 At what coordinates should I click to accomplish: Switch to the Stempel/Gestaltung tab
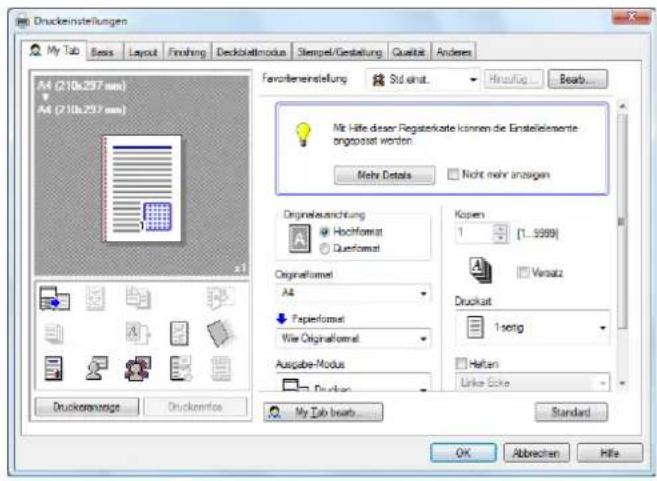[x=340, y=52]
